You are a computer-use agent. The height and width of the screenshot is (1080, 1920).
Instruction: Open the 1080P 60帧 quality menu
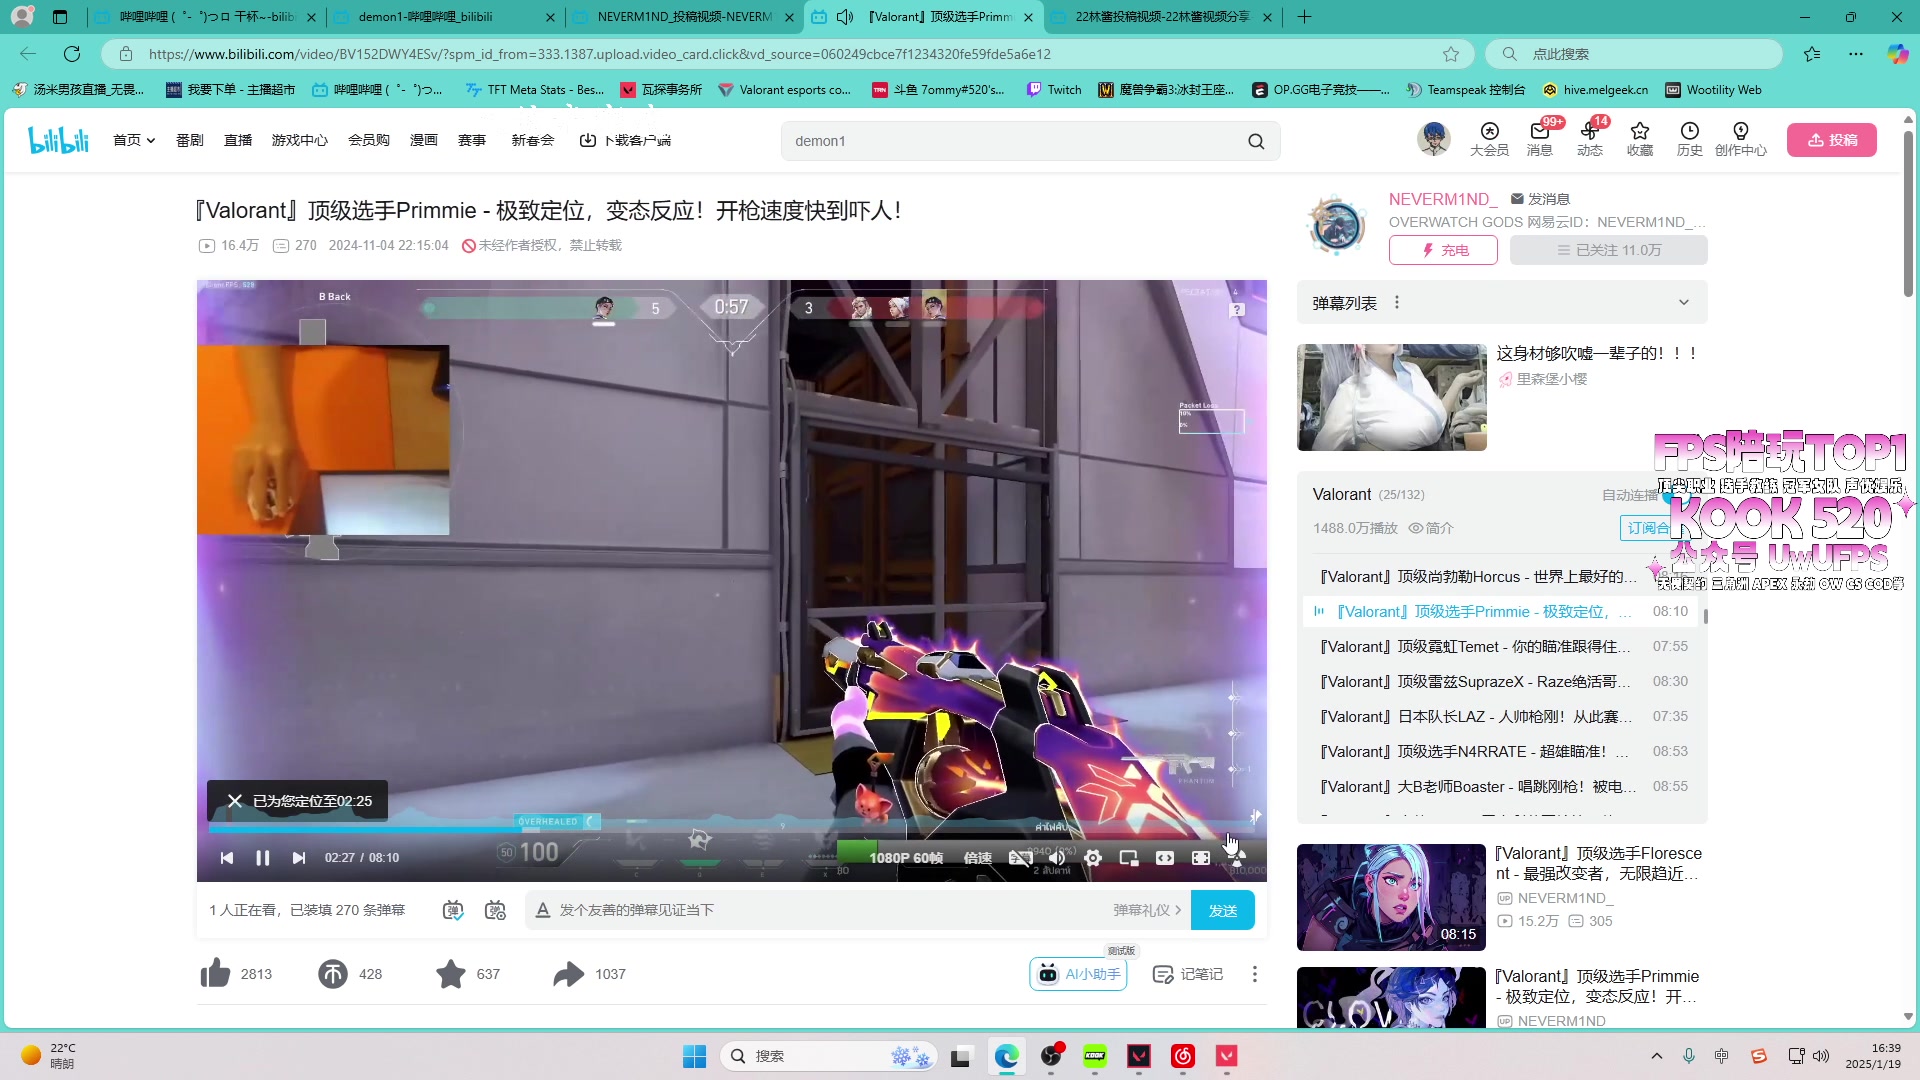pyautogui.click(x=906, y=858)
